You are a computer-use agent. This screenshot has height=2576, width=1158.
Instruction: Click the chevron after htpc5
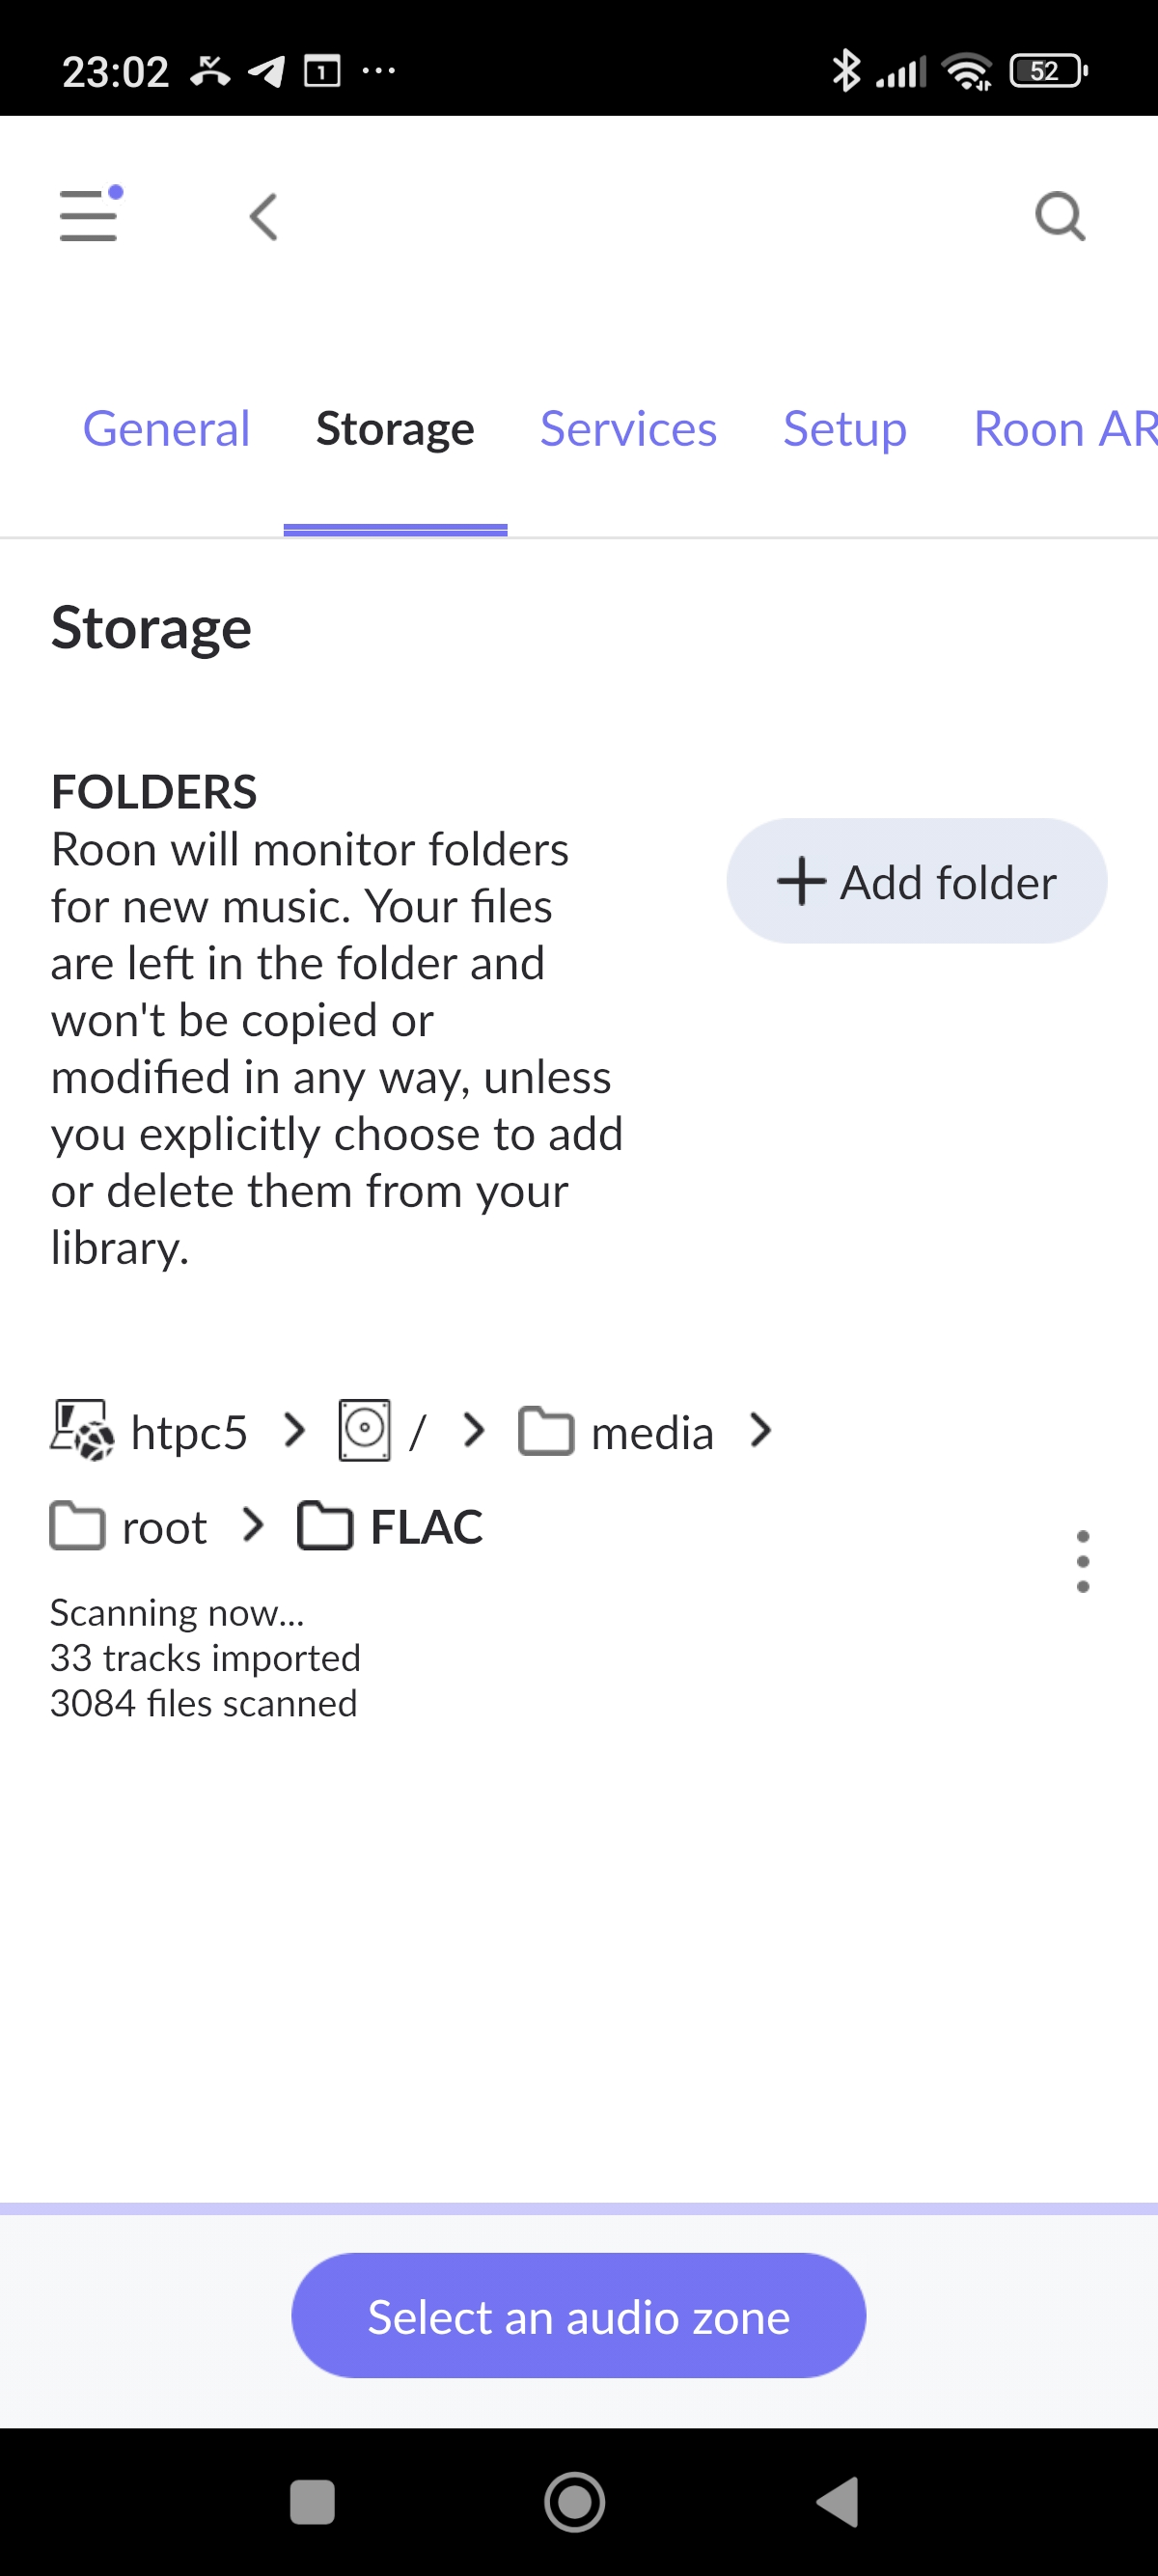[x=294, y=1430]
